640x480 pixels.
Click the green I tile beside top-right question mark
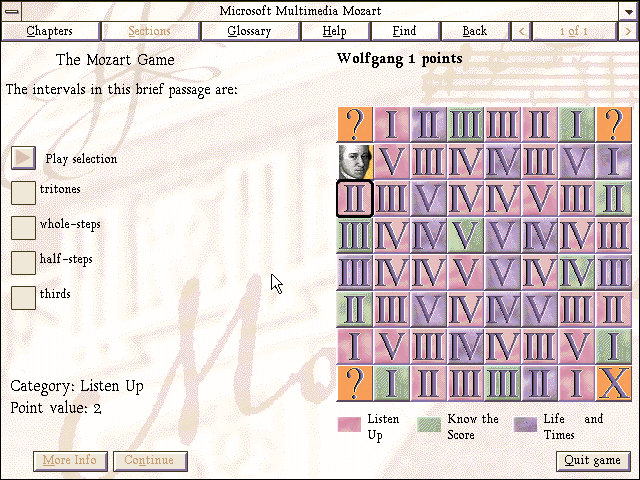pos(576,124)
